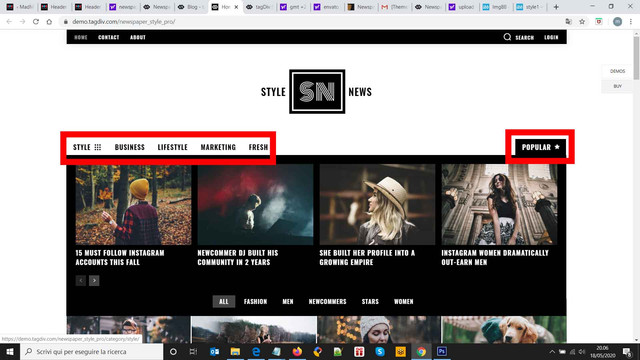Click the lock icon in address bar
The width and height of the screenshot is (640, 360).
tap(65, 22)
